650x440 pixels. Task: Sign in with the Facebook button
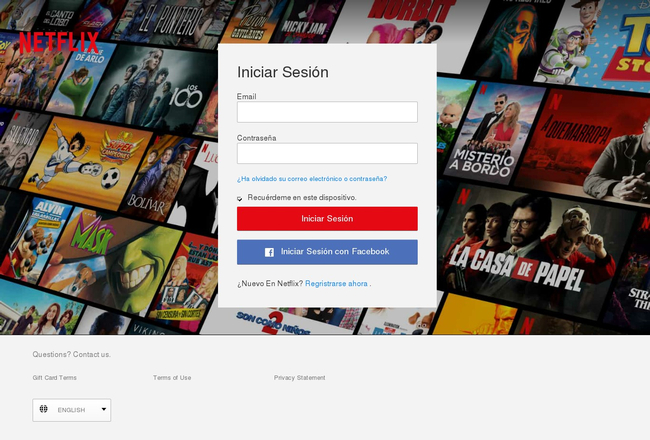tap(327, 252)
